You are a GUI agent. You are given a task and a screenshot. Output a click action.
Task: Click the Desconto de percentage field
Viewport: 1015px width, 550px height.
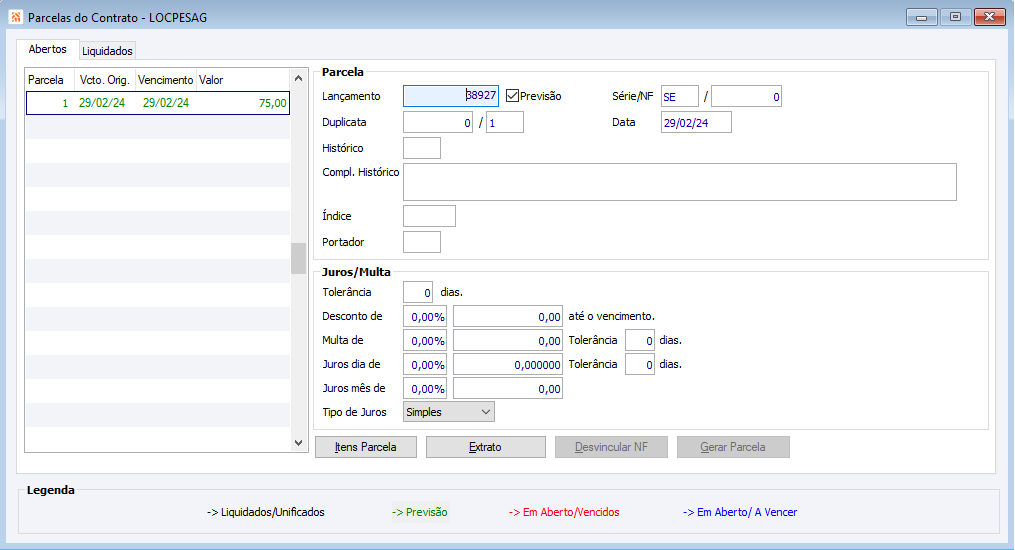(425, 316)
